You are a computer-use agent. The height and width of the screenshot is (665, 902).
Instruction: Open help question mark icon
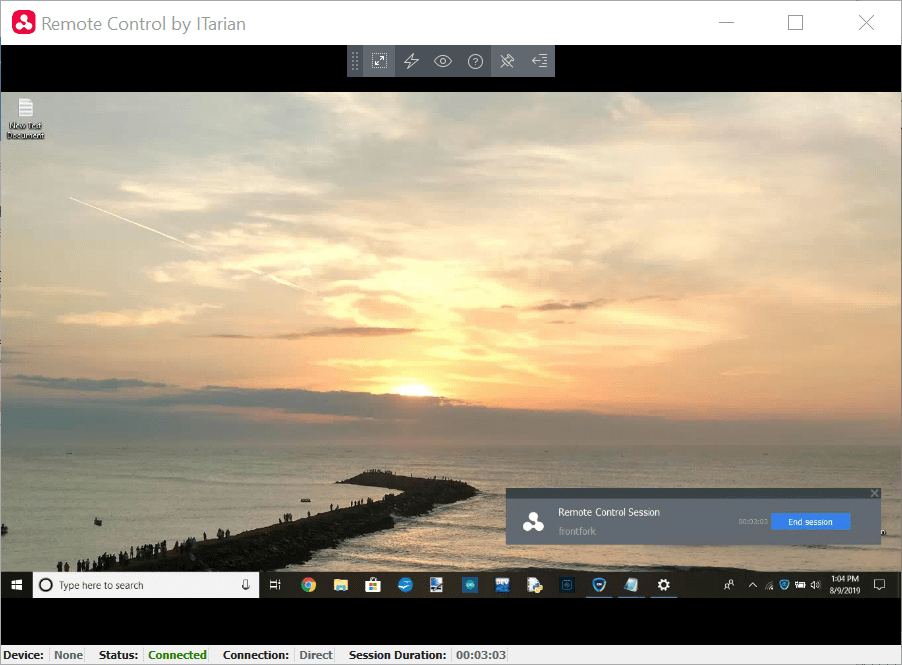[x=475, y=61]
